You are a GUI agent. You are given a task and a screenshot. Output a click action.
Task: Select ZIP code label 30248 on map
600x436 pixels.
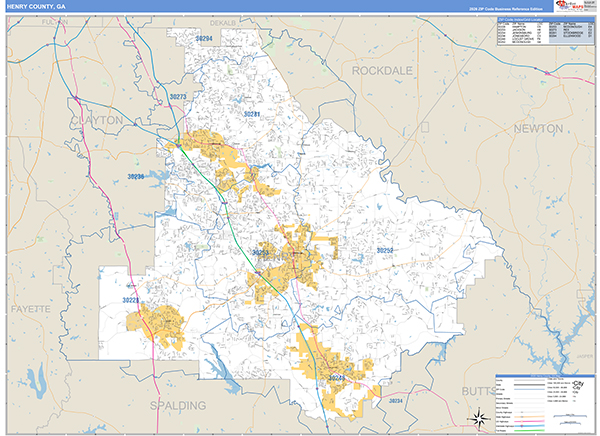click(x=337, y=378)
